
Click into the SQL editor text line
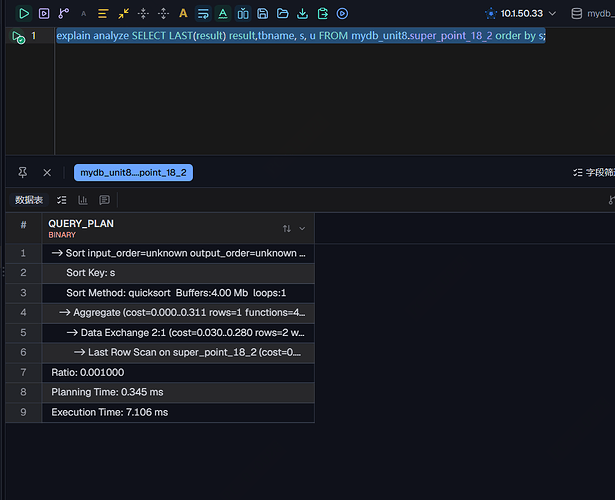pyautogui.click(x=300, y=36)
